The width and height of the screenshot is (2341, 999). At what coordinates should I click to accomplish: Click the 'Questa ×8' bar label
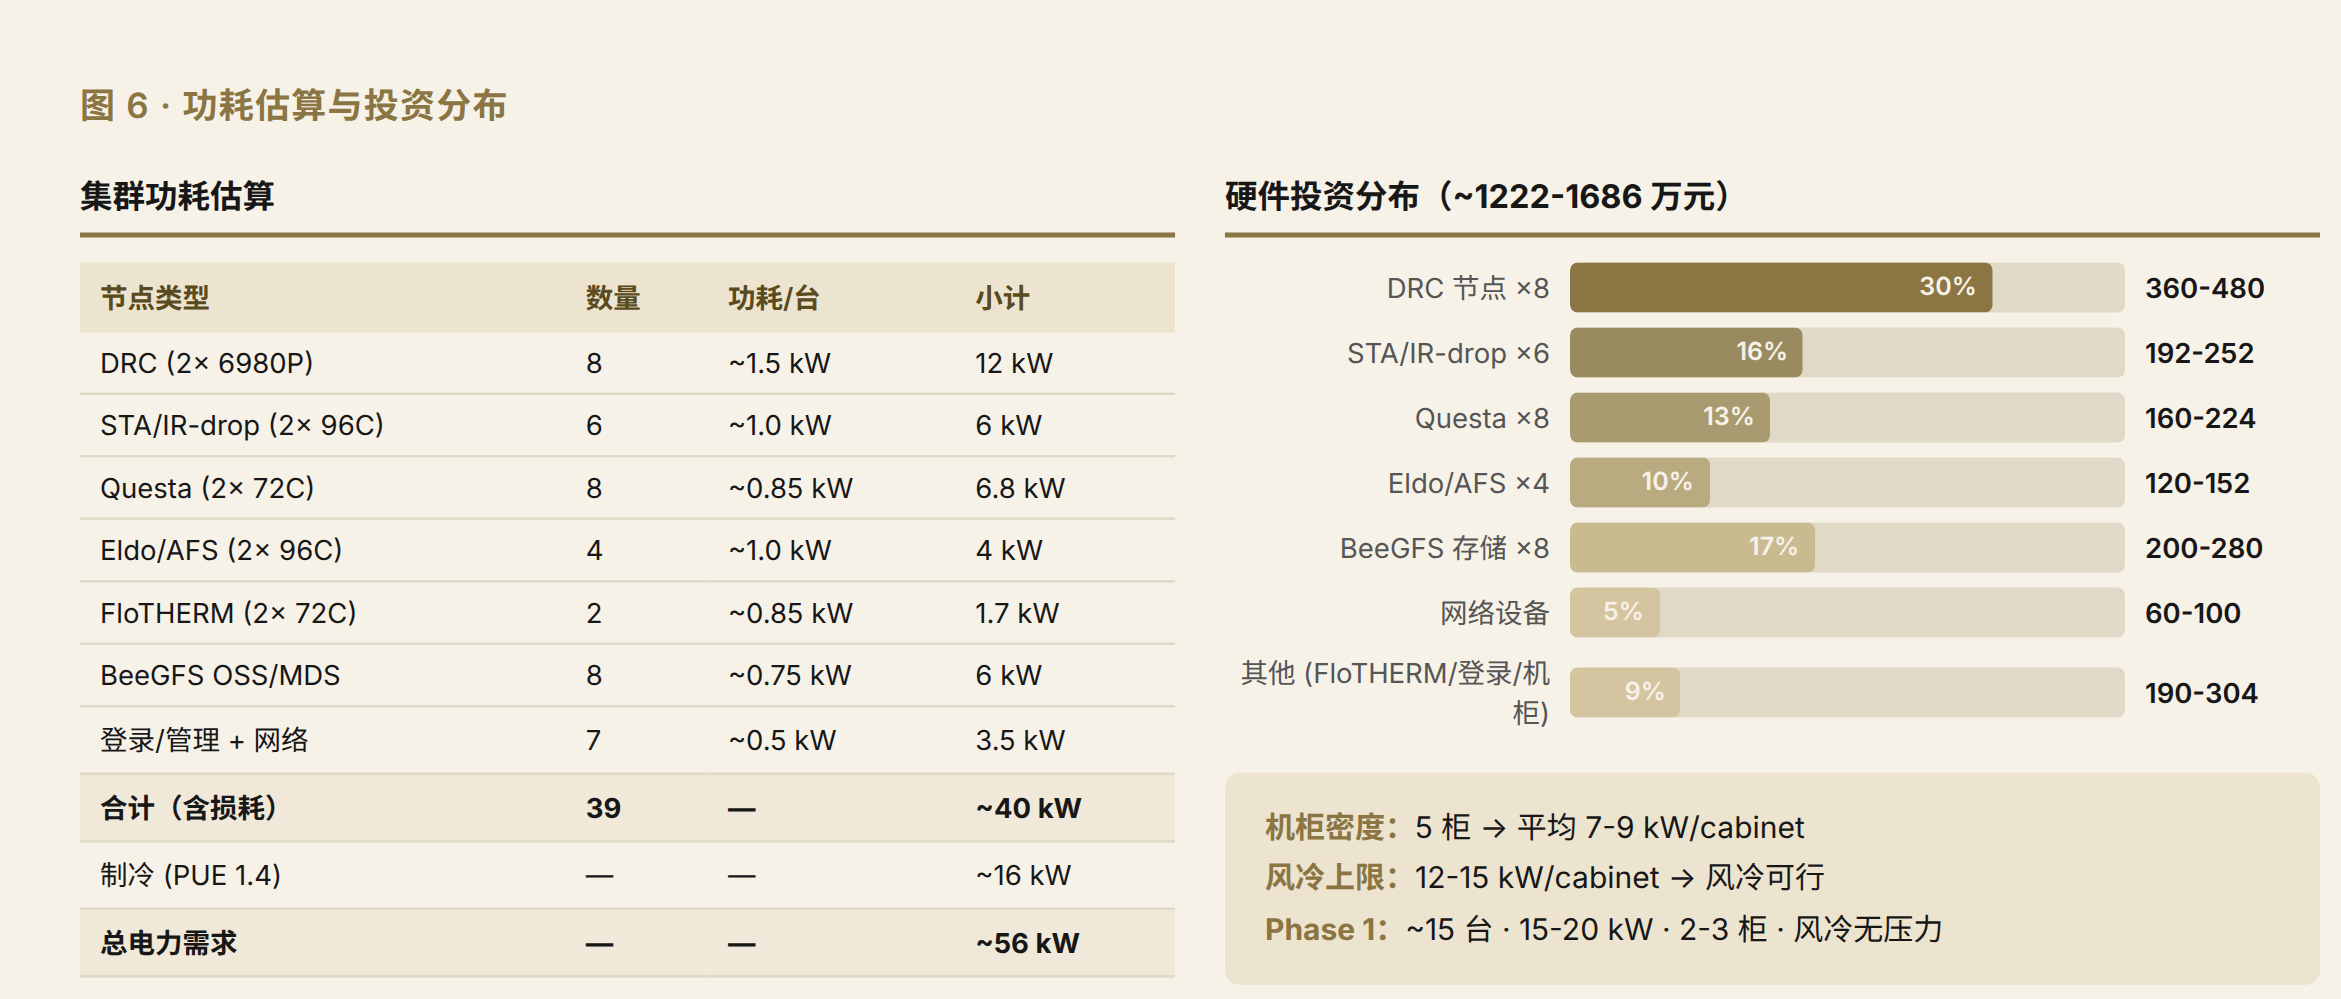[1481, 418]
